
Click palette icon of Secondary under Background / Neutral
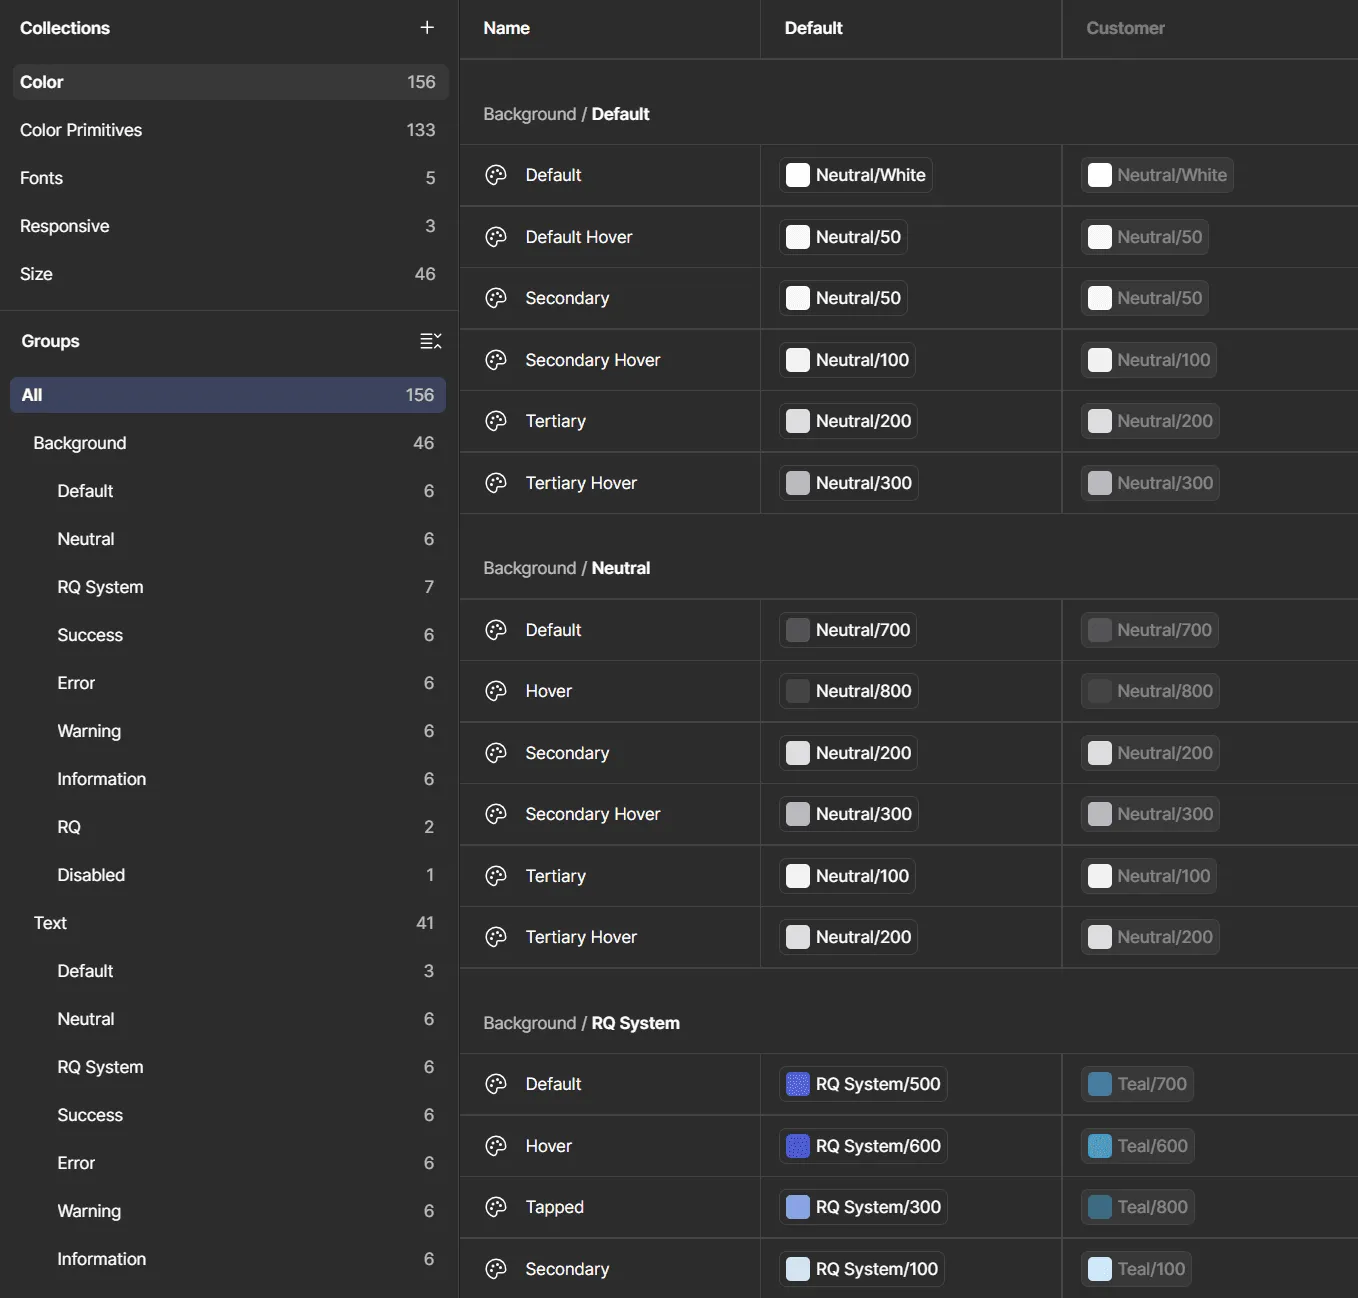(x=496, y=753)
